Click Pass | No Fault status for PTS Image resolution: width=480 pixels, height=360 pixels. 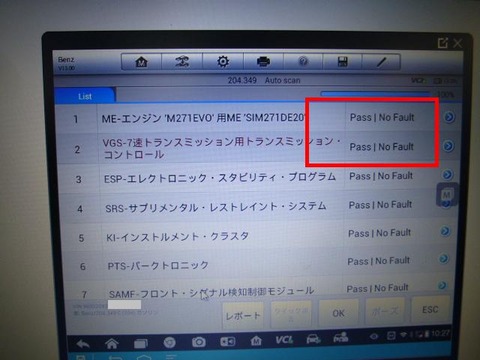378,261
